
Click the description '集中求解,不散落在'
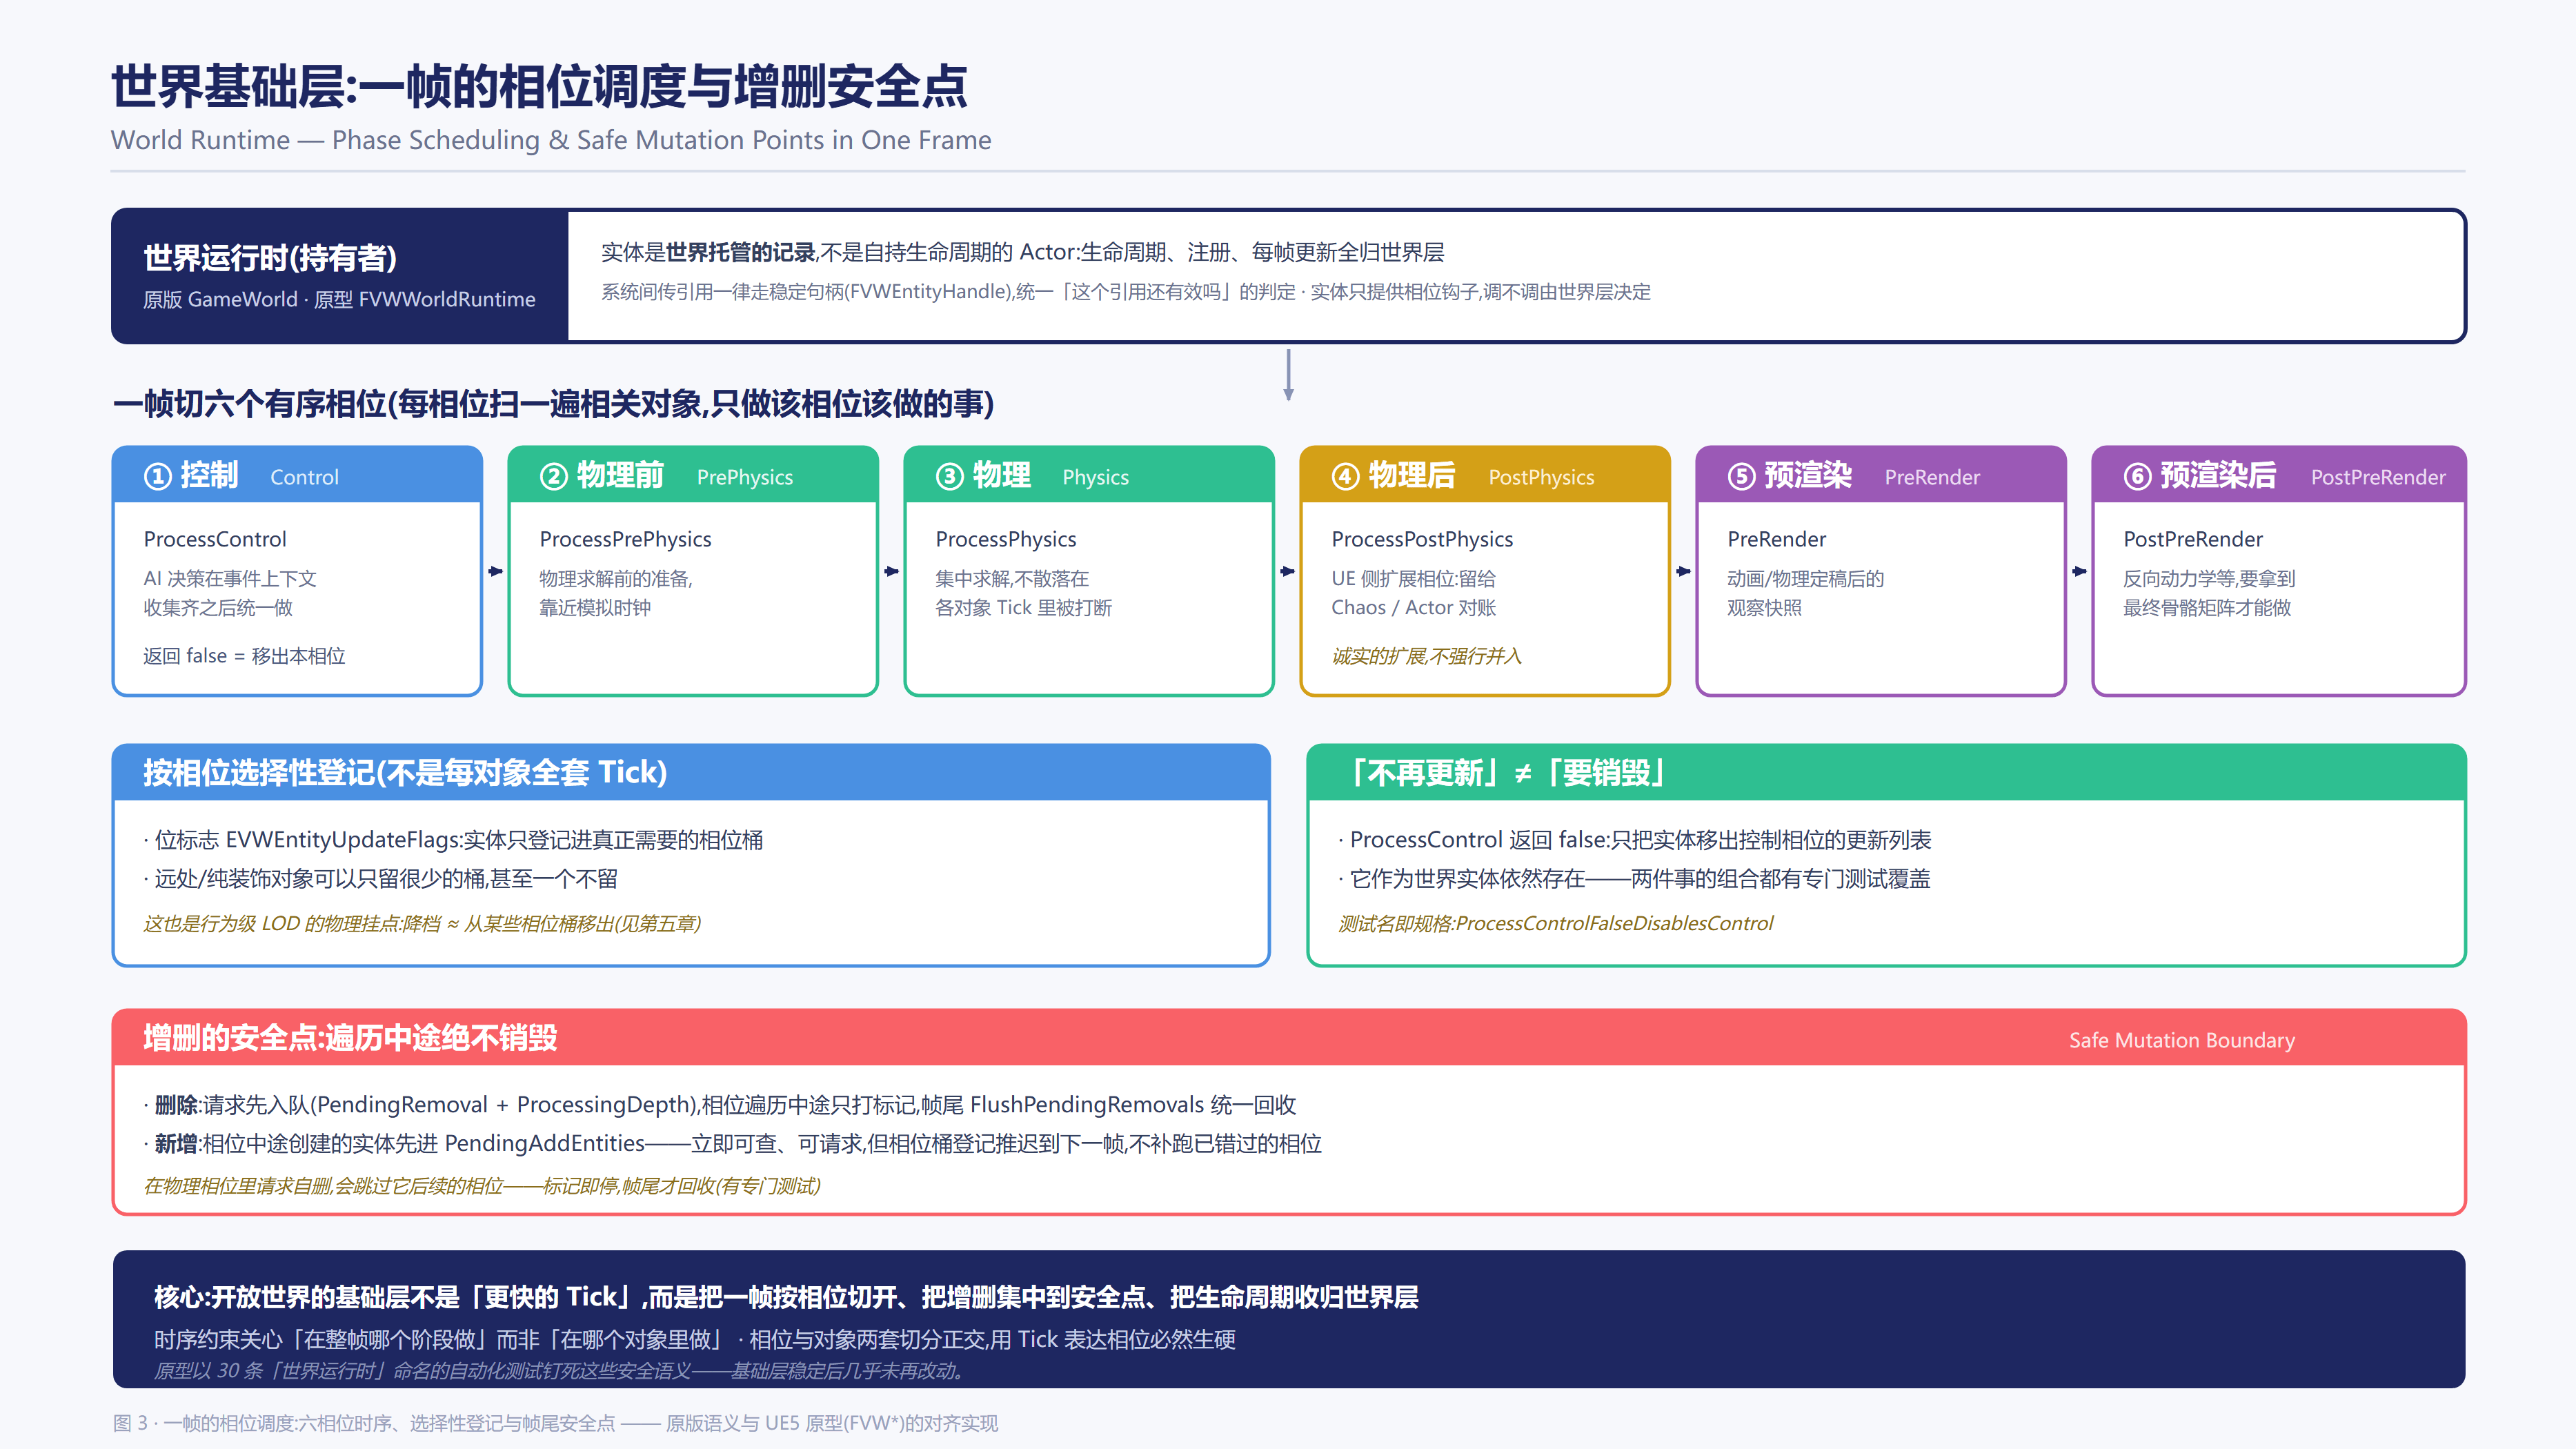1012,578
